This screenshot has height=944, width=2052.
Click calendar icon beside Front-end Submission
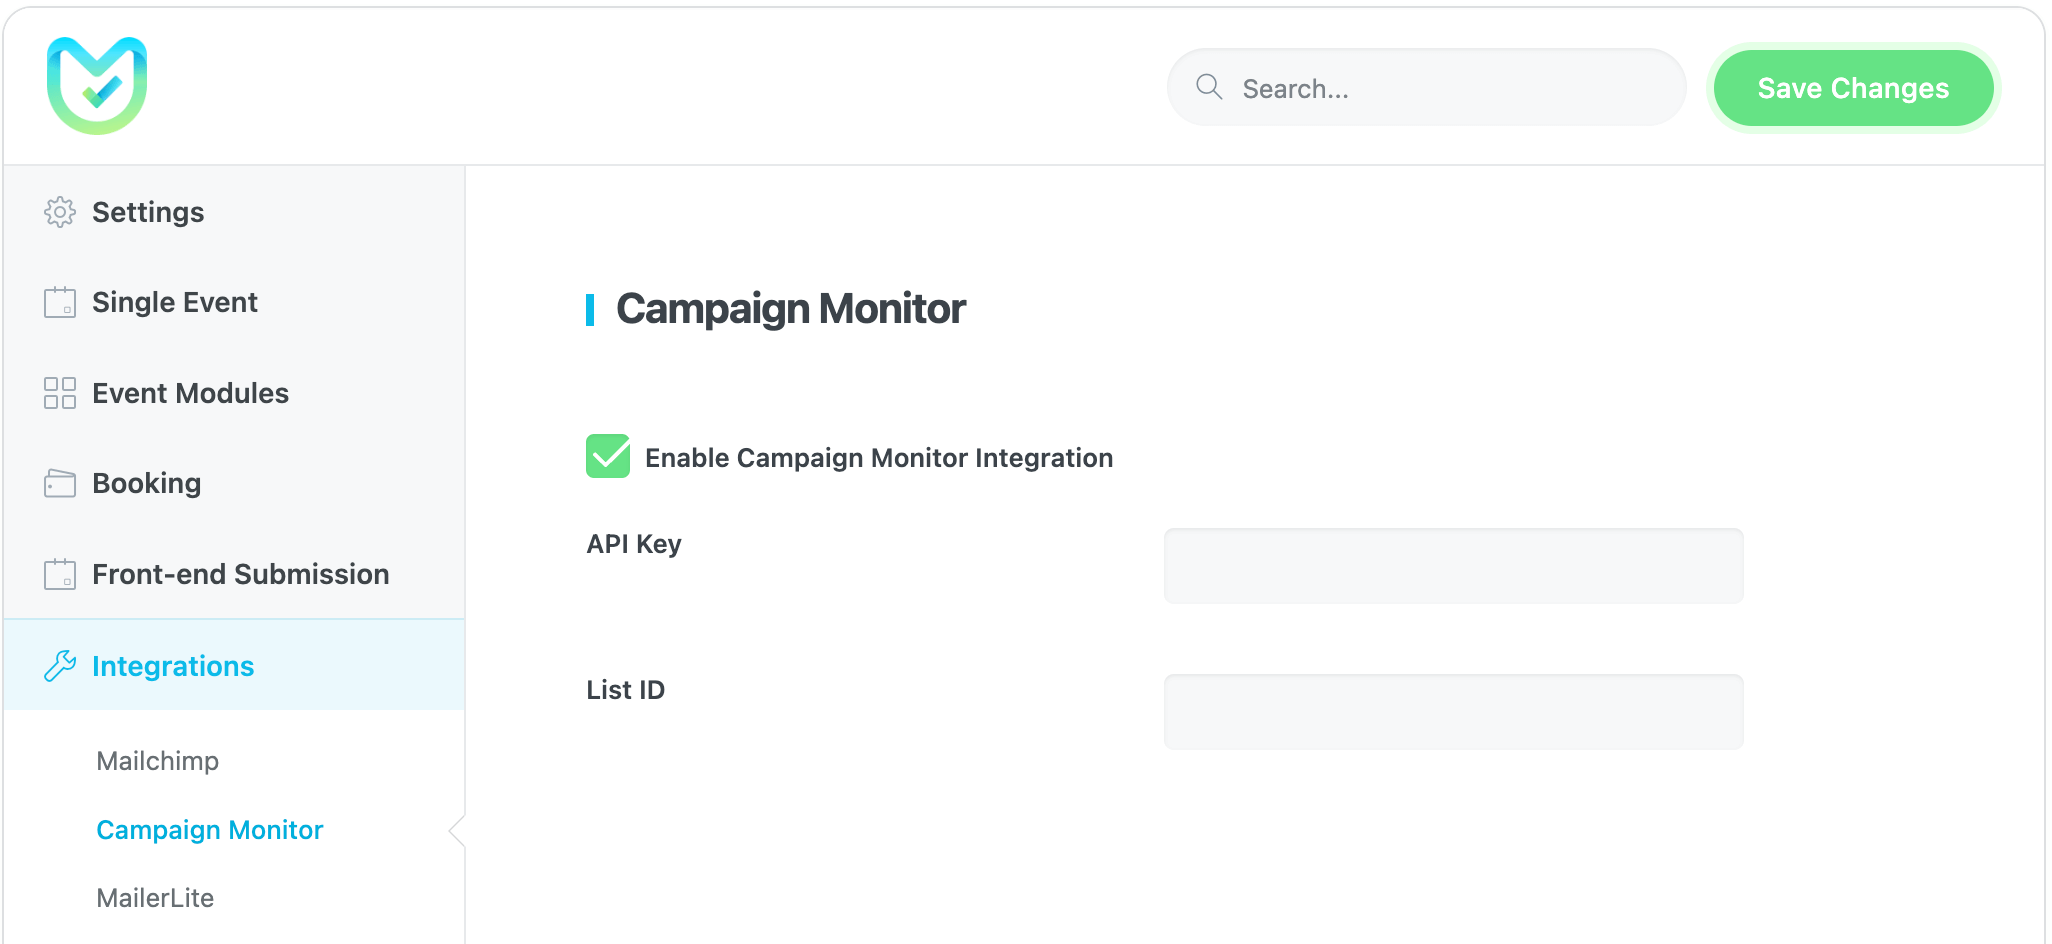click(x=60, y=574)
